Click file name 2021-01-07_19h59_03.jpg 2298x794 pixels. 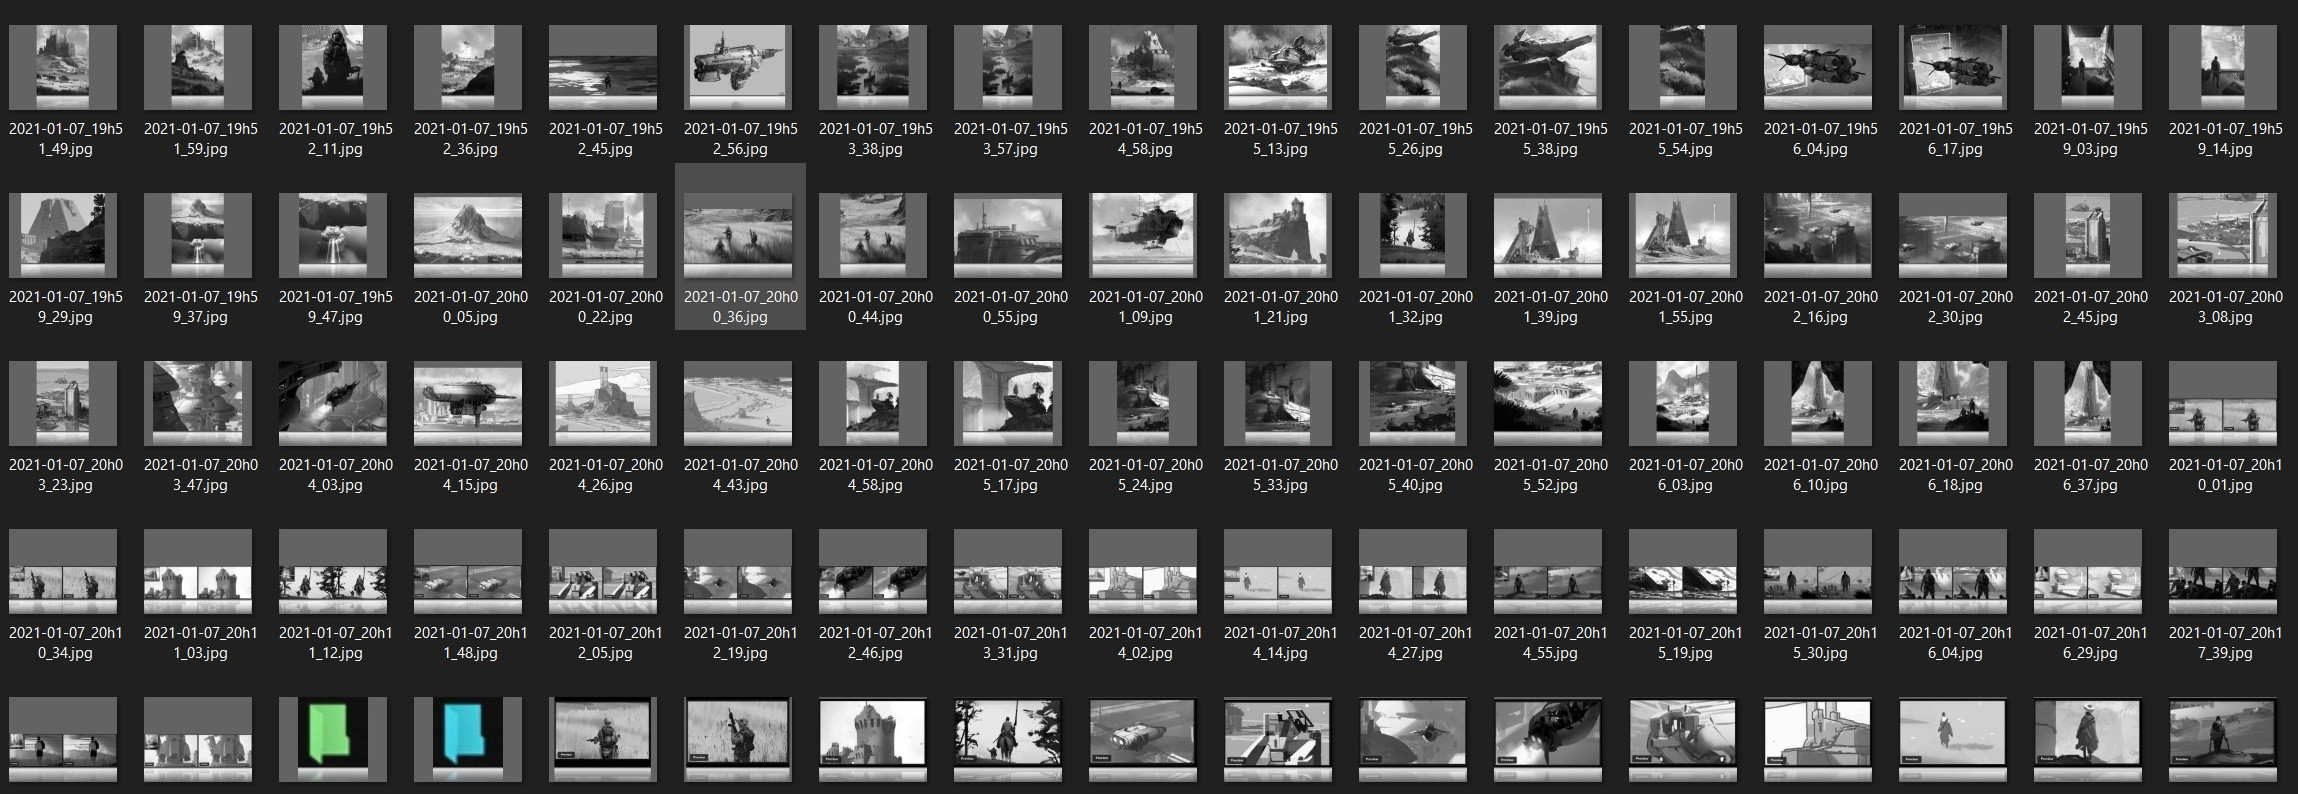coord(2091,139)
